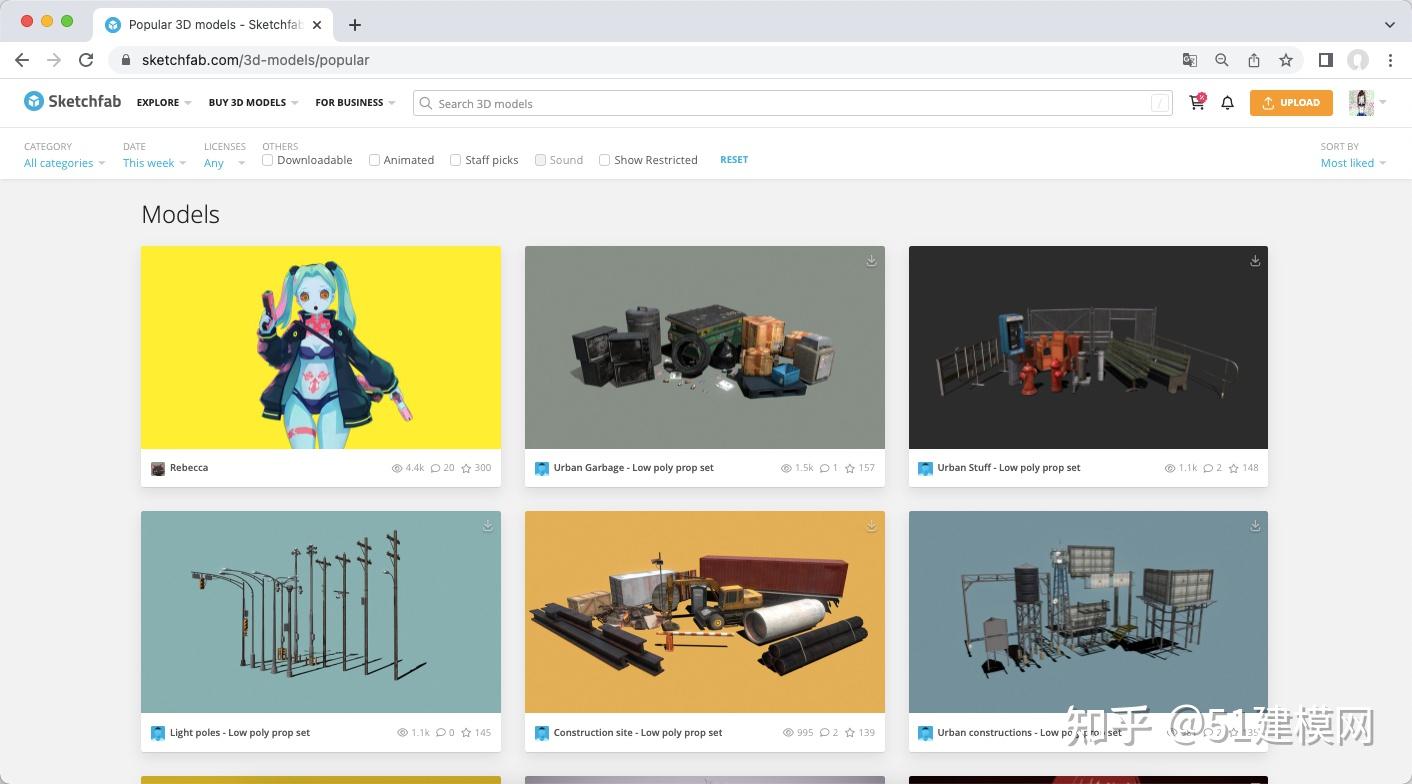Image resolution: width=1412 pixels, height=784 pixels.
Task: Open the Light poles model thumbnail
Action: 321,612
